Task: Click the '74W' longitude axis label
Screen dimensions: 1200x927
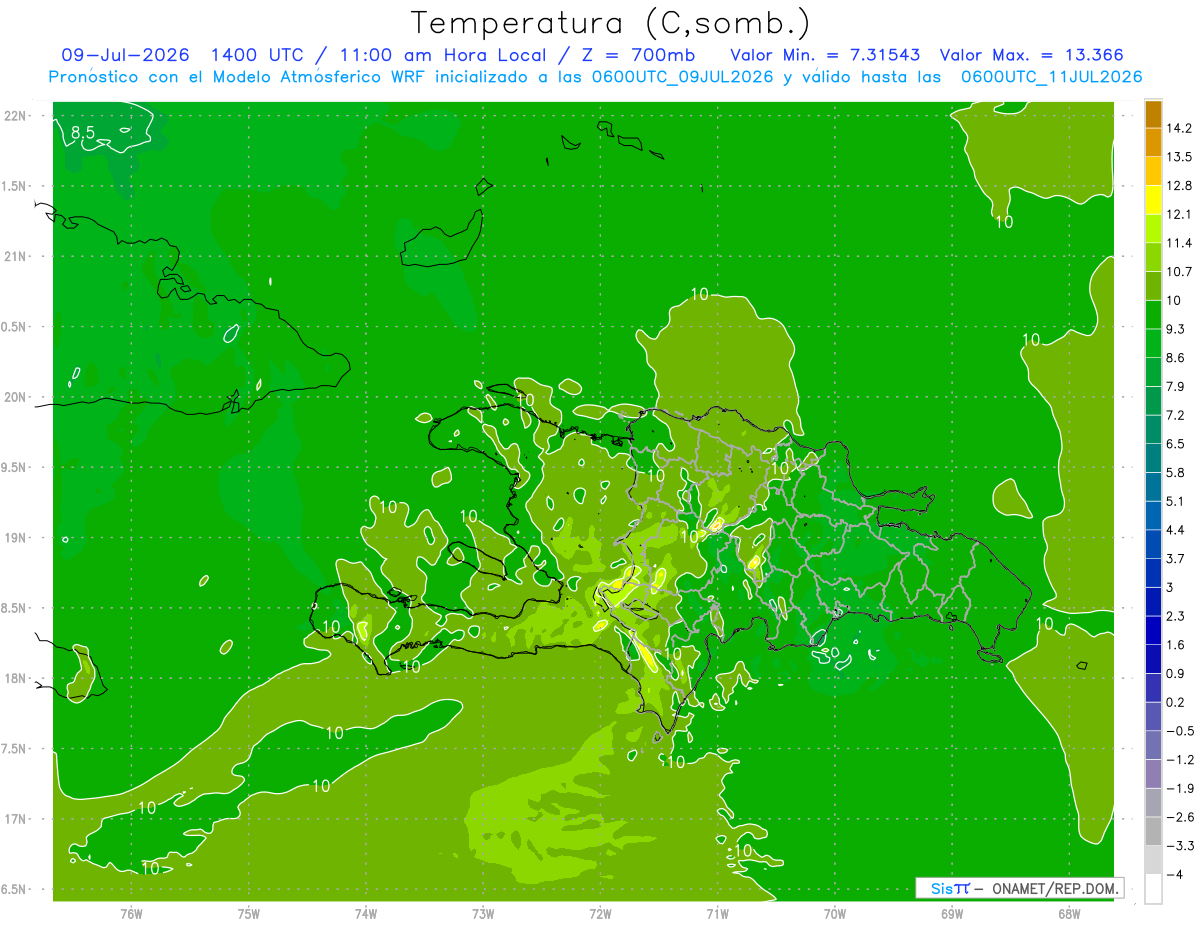Action: (365, 914)
